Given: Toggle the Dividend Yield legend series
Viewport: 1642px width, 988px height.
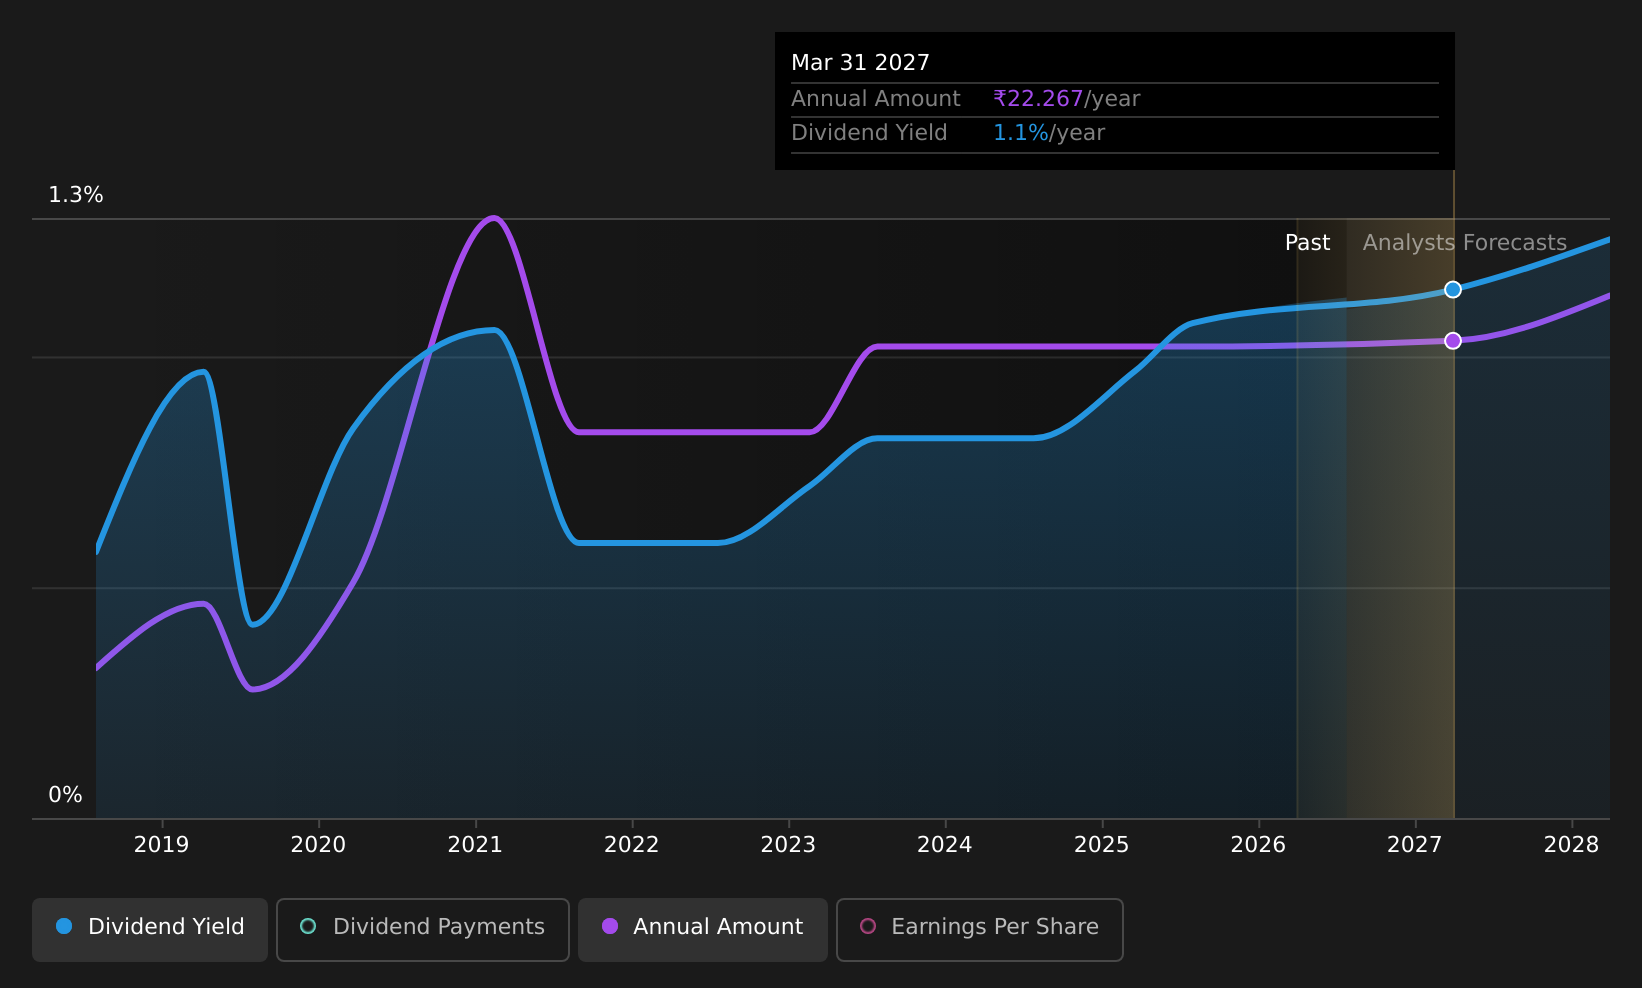Looking at the screenshot, I should [150, 929].
